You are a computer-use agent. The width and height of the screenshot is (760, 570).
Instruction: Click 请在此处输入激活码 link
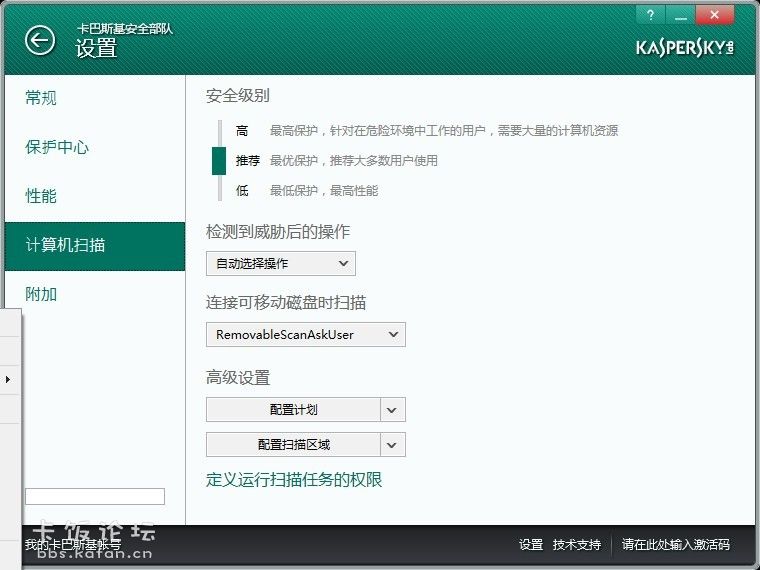point(676,545)
